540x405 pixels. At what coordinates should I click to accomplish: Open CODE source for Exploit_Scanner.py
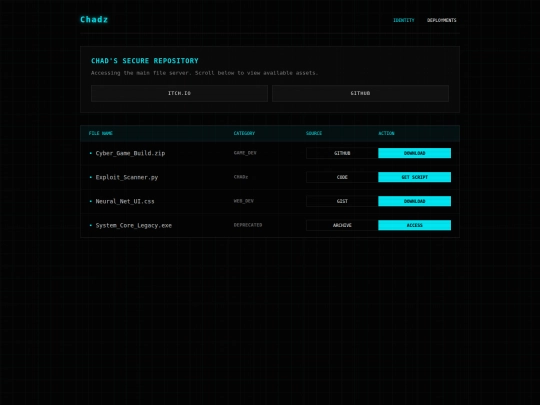coord(342,177)
